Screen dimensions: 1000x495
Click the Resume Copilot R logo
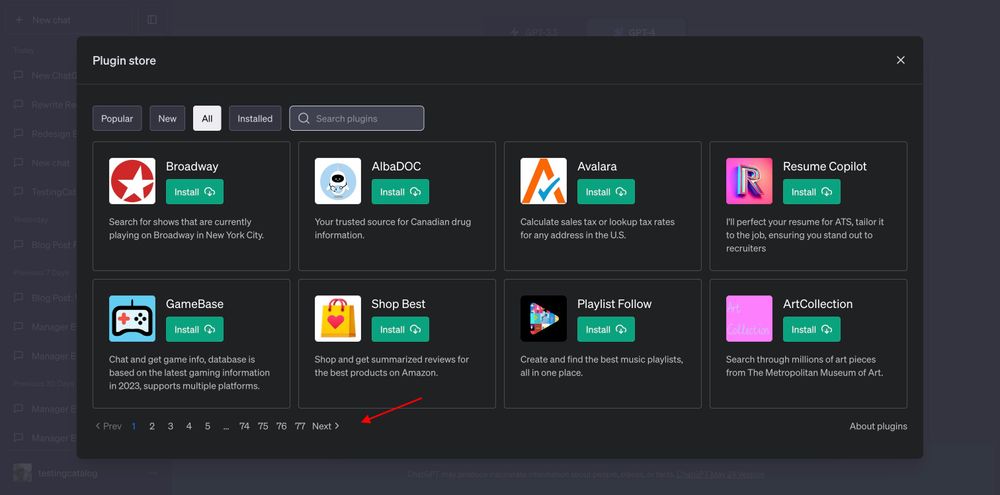pos(749,181)
